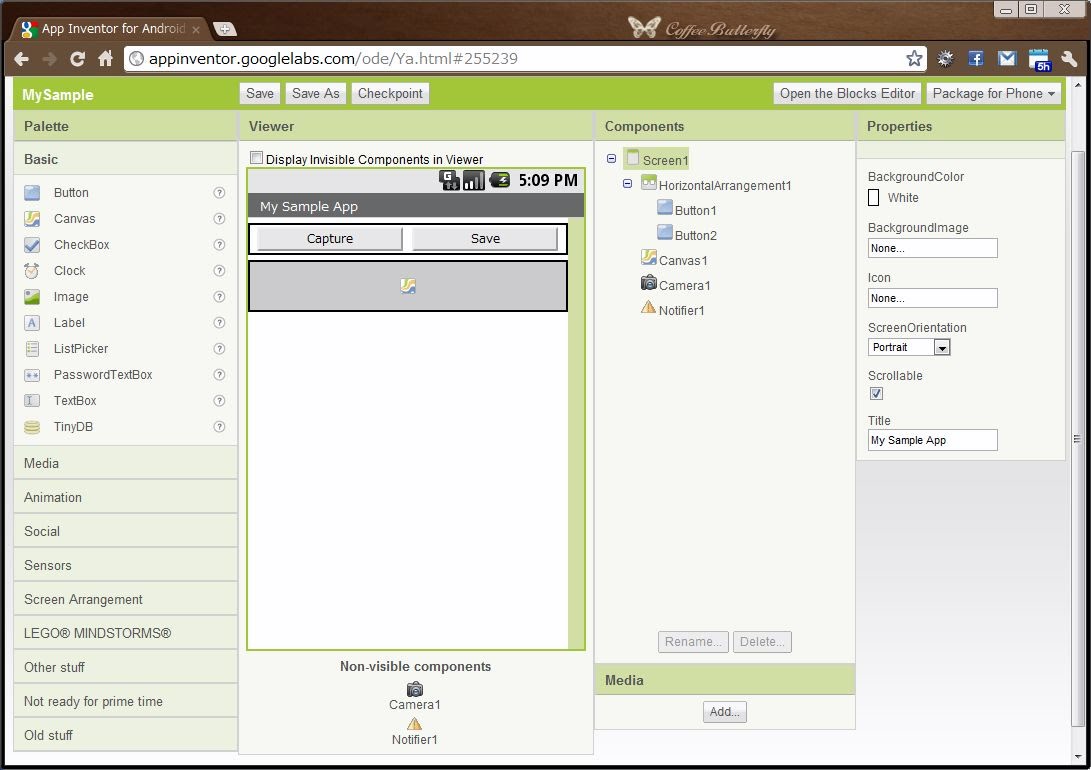Click Open the Blocks Editor button
Image resolution: width=1091 pixels, height=770 pixels.
[x=847, y=93]
